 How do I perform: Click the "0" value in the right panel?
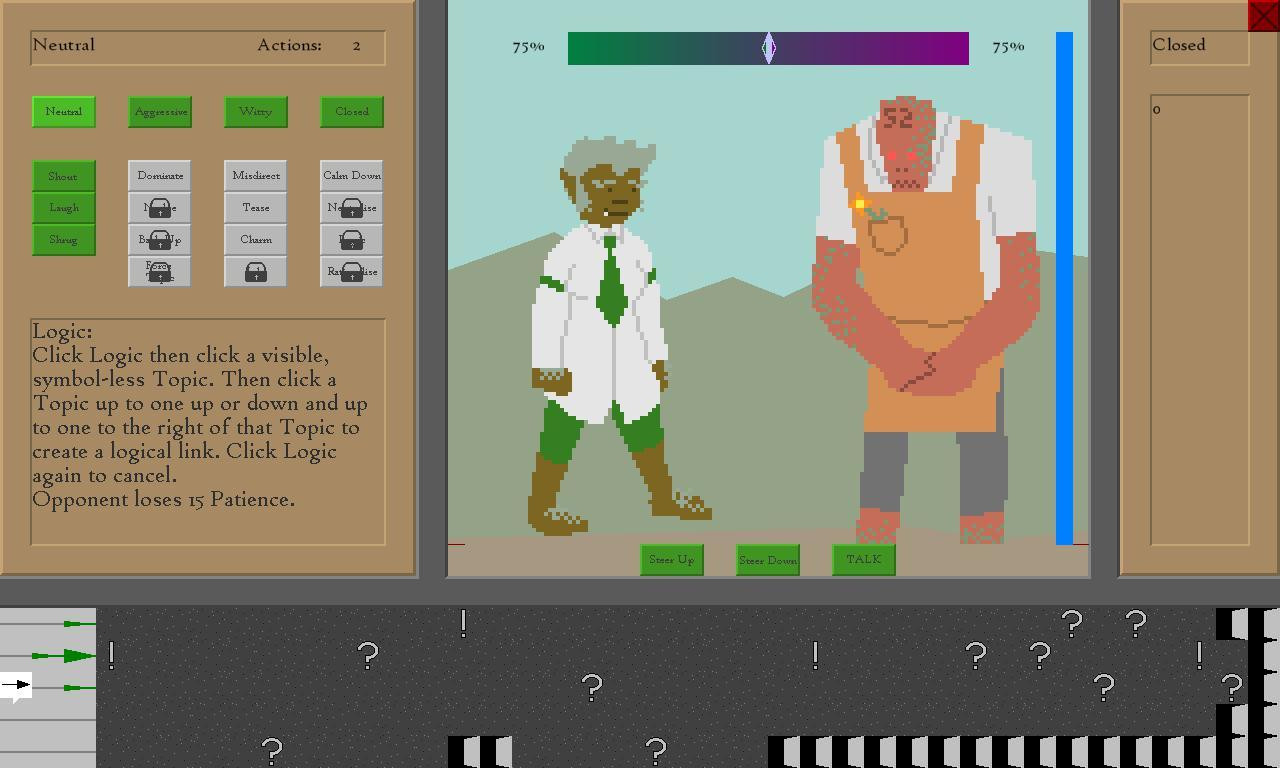pyautogui.click(x=1157, y=110)
